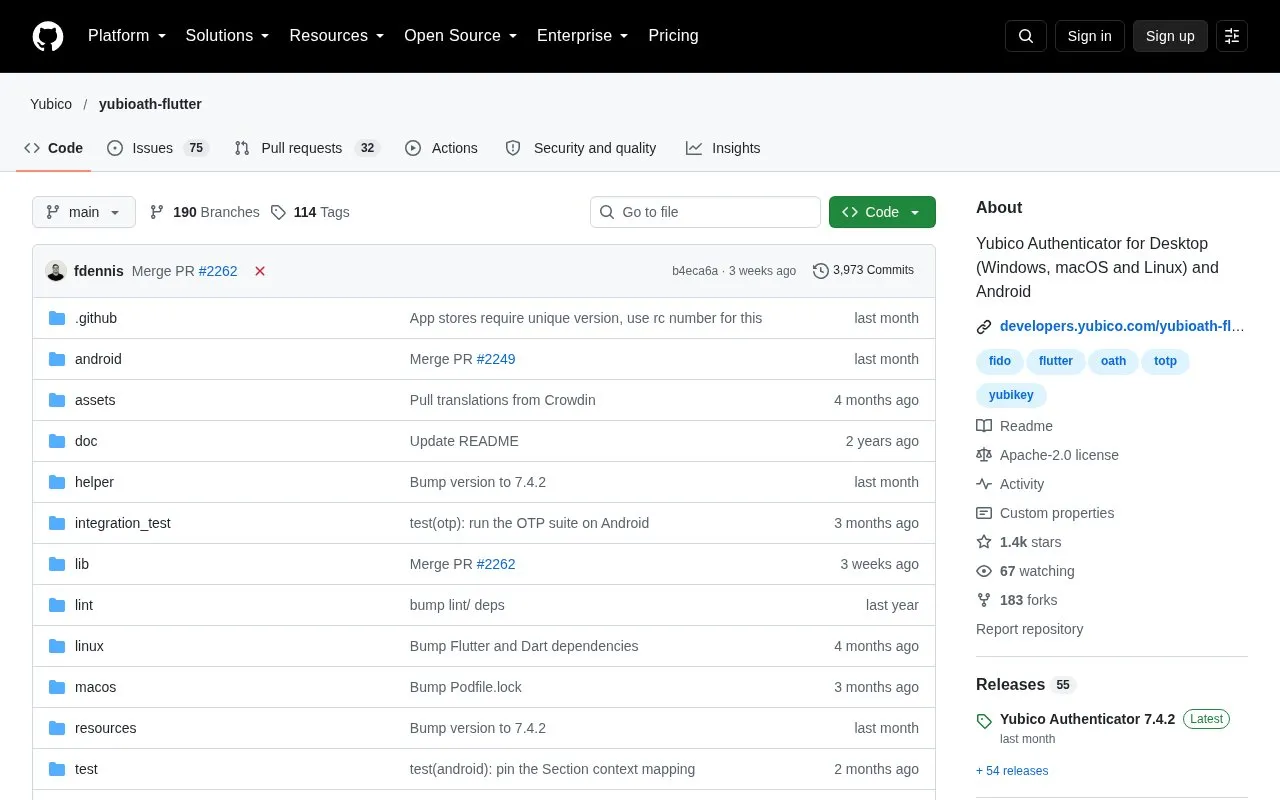Open the appearance settings icon button
This screenshot has height=800, width=1280.
pos(1232,36)
